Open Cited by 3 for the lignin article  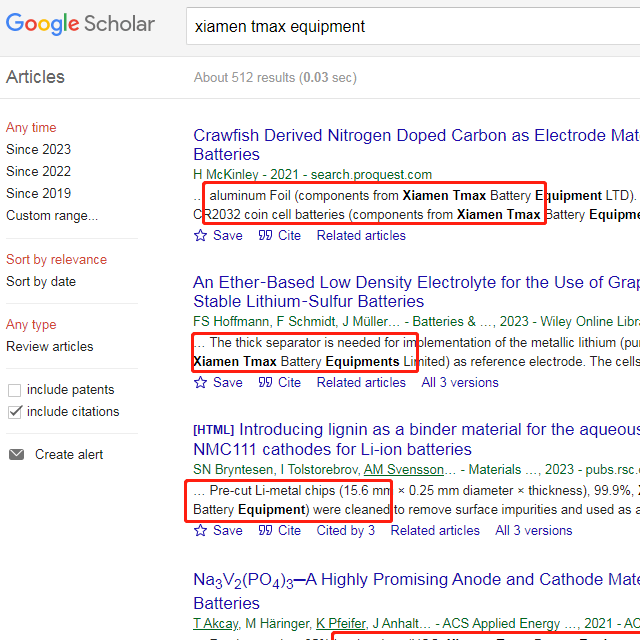tap(346, 530)
